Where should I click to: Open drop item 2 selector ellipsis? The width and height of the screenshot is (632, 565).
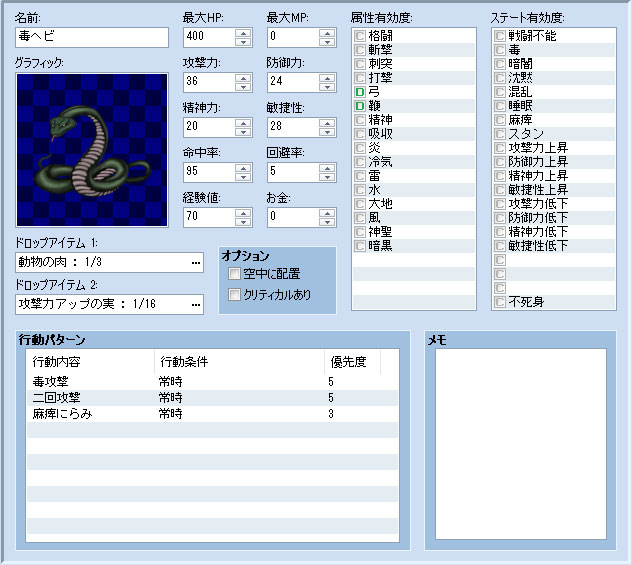click(195, 304)
